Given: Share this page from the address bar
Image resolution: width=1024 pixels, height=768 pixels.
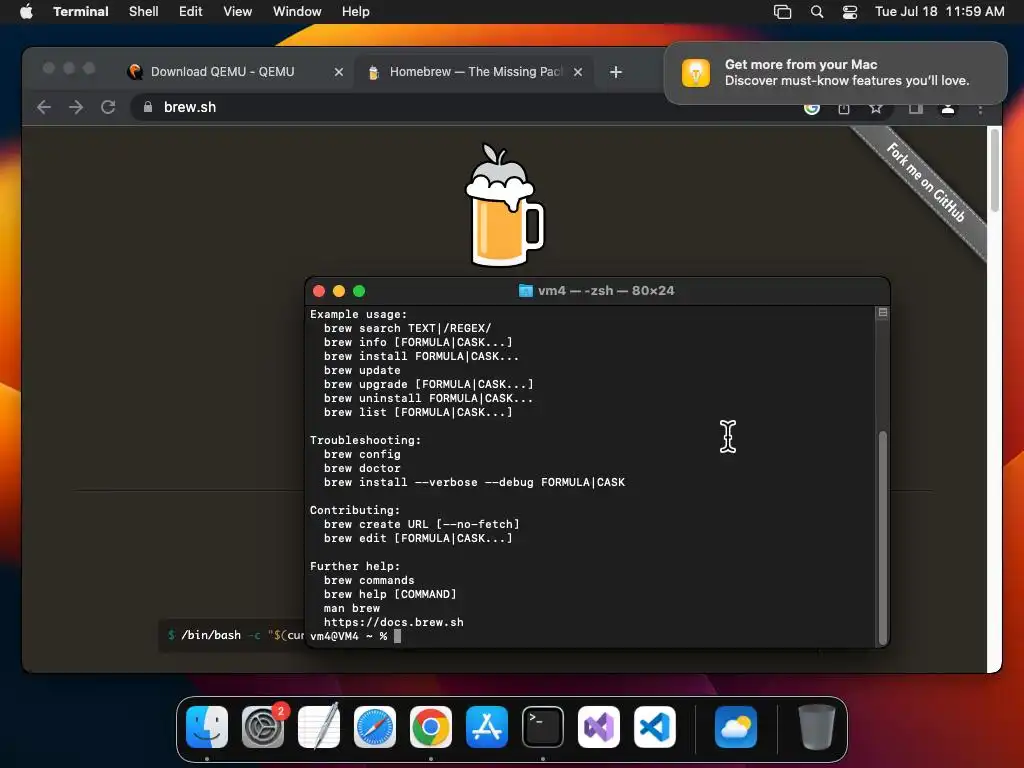Looking at the screenshot, I should click(x=844, y=108).
